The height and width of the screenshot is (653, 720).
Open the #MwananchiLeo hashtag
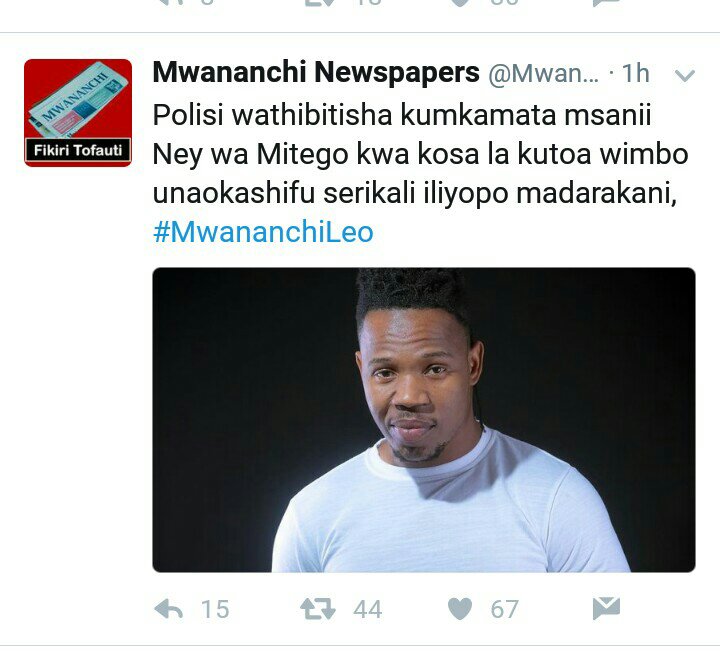pyautogui.click(x=263, y=232)
